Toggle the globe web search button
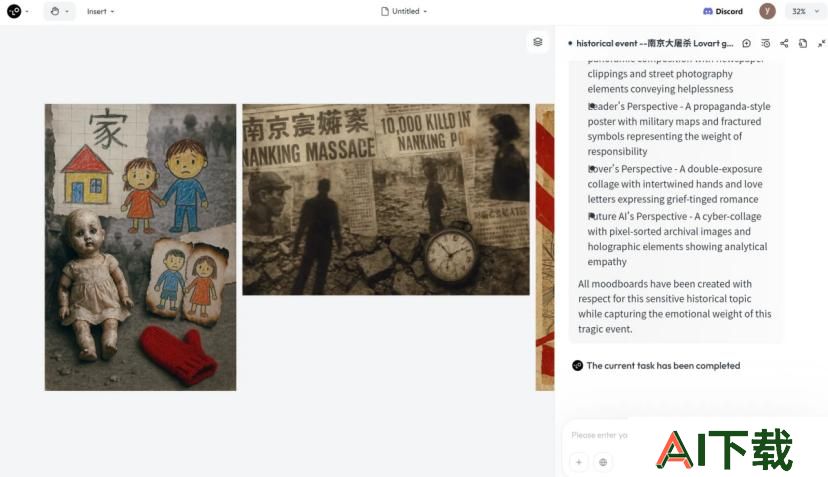The height and width of the screenshot is (477, 828). (603, 462)
